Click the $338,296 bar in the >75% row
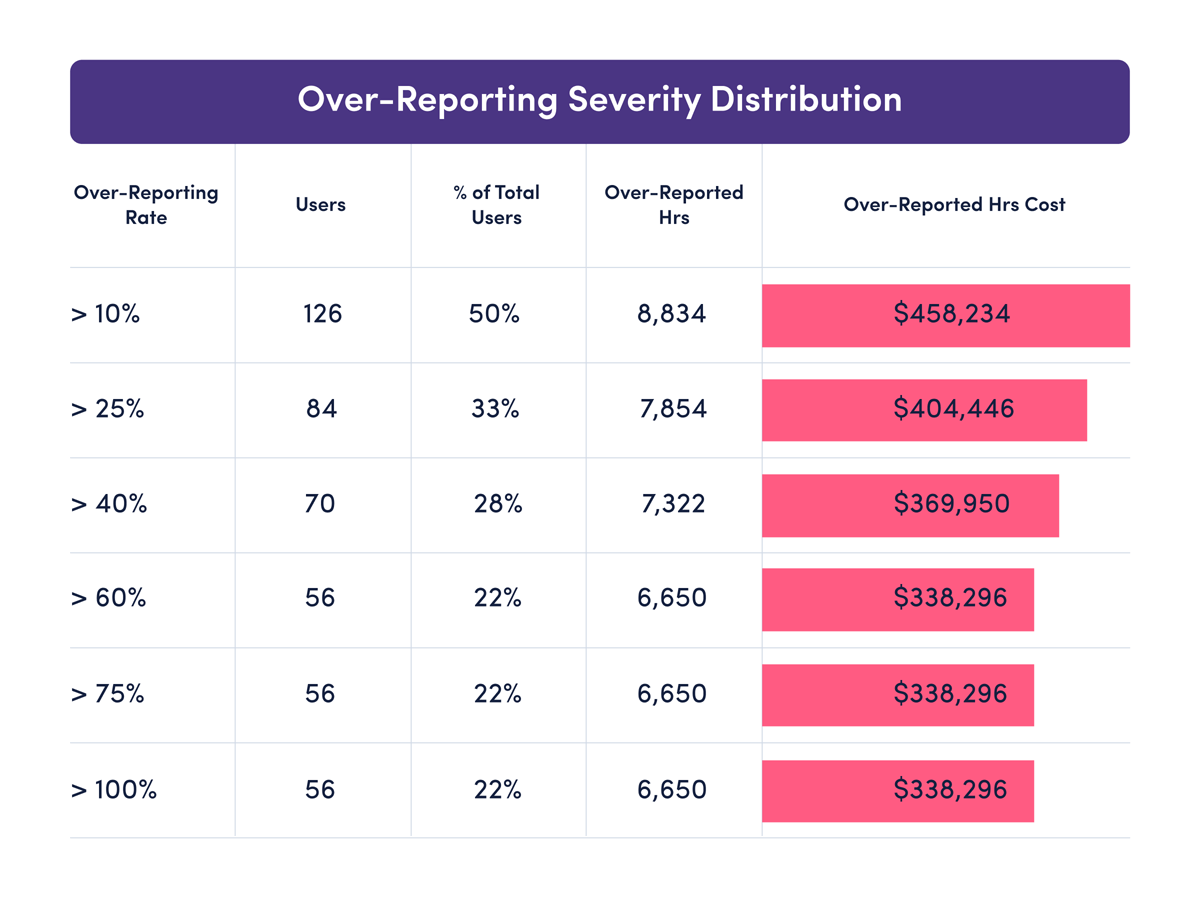This screenshot has width=1200, height=900. [898, 694]
